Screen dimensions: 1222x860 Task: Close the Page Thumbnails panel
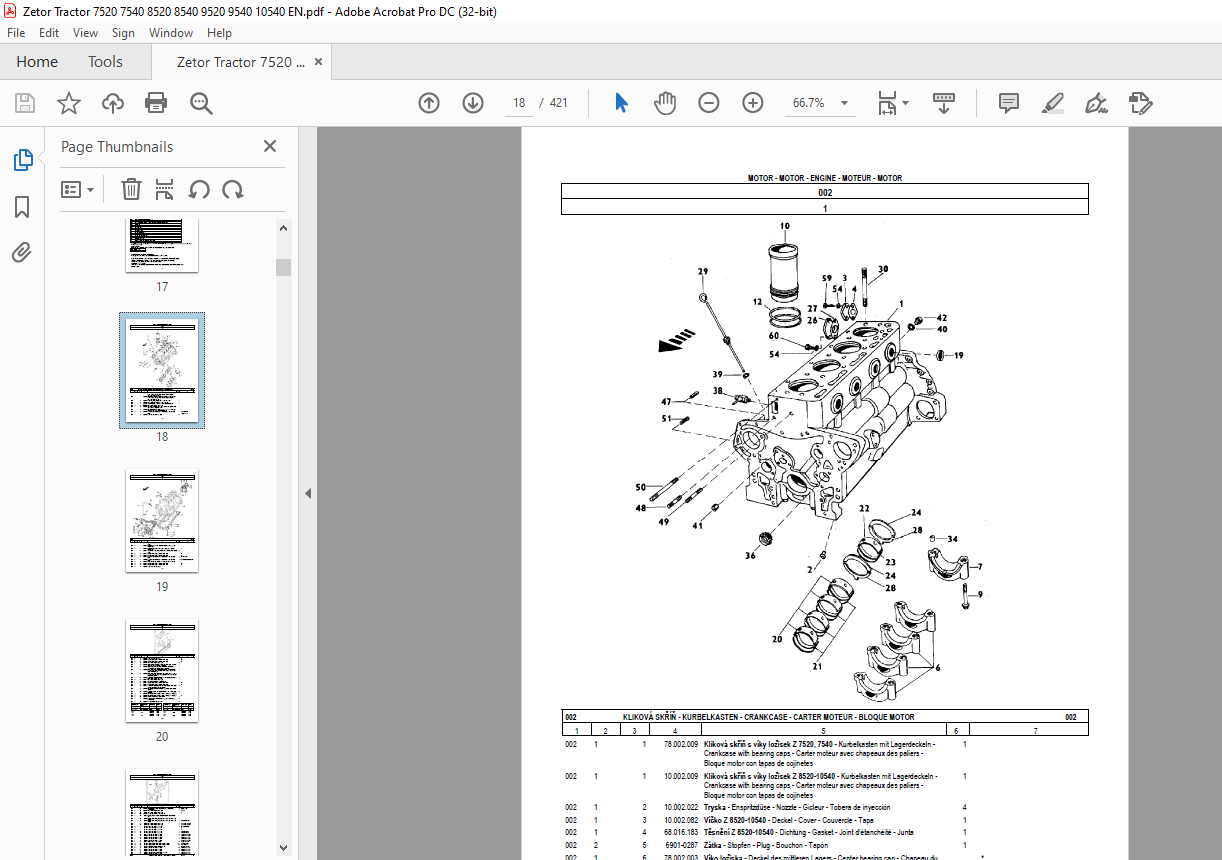click(x=270, y=146)
